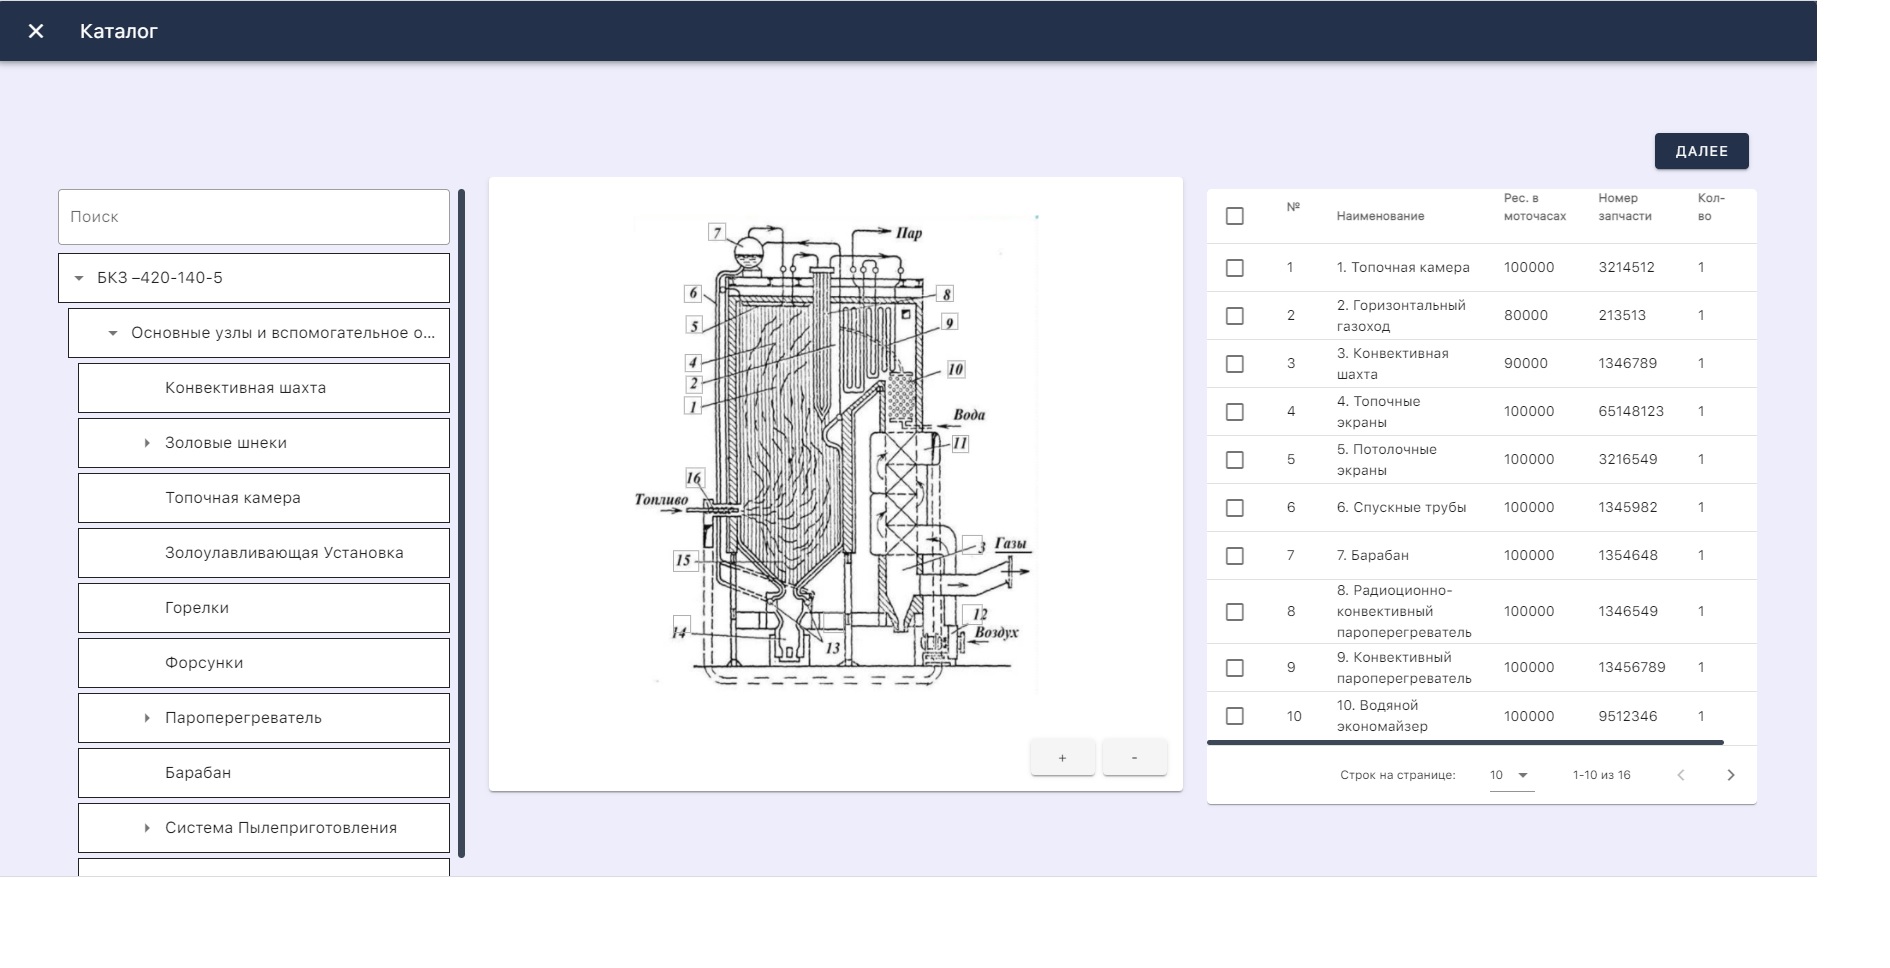Click the Наименование column header

pyautogui.click(x=1380, y=216)
